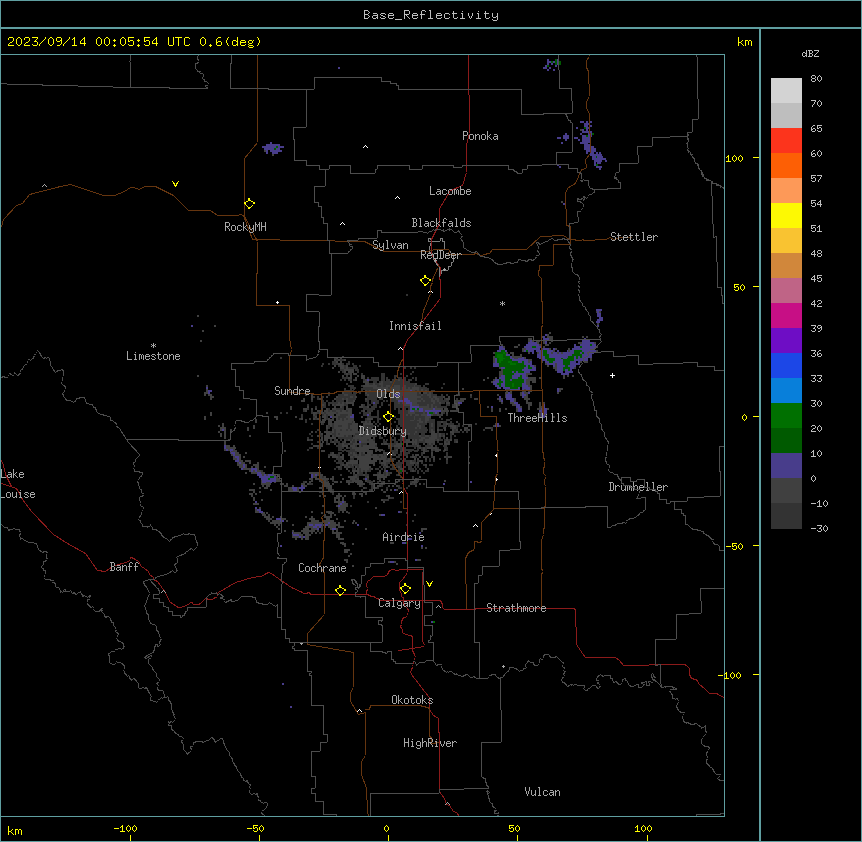Click the Cochrane town label

[x=322, y=568]
